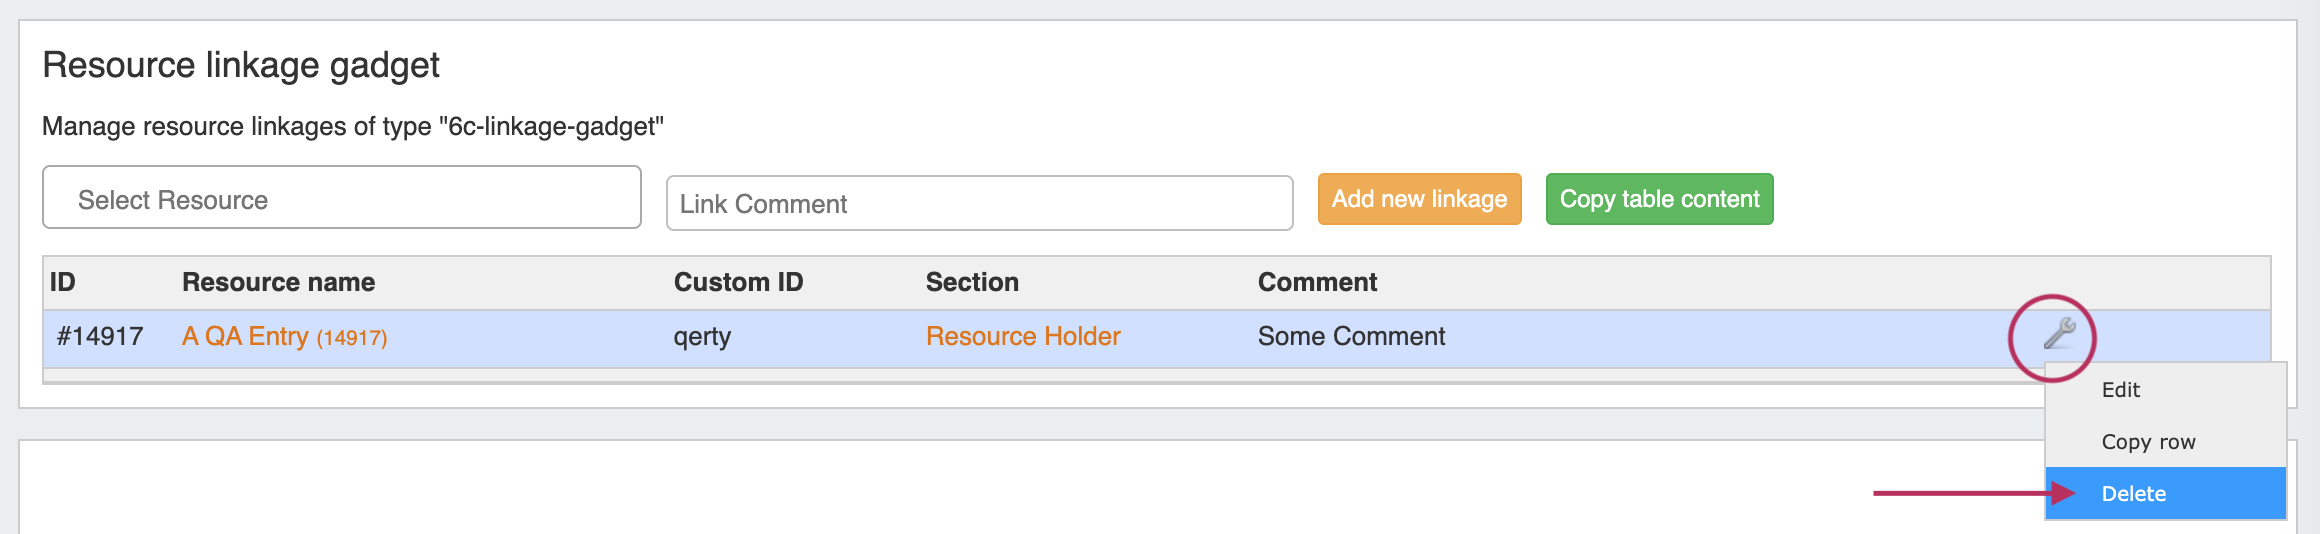The width and height of the screenshot is (2320, 534).
Task: Click the Manage resource linkages description text
Action: (x=353, y=127)
